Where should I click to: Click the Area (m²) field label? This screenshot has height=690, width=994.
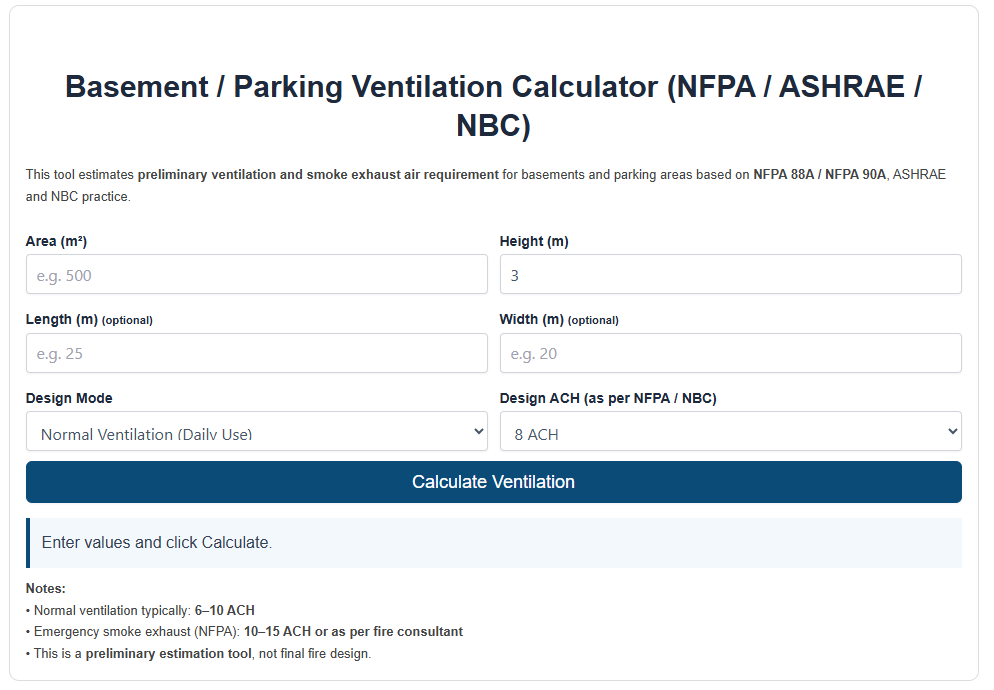click(x=55, y=241)
